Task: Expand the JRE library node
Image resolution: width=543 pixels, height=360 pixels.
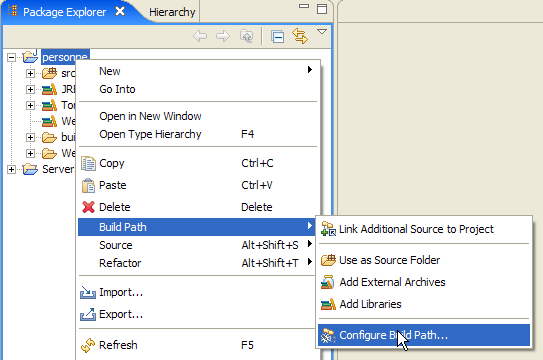Action: tap(30, 89)
